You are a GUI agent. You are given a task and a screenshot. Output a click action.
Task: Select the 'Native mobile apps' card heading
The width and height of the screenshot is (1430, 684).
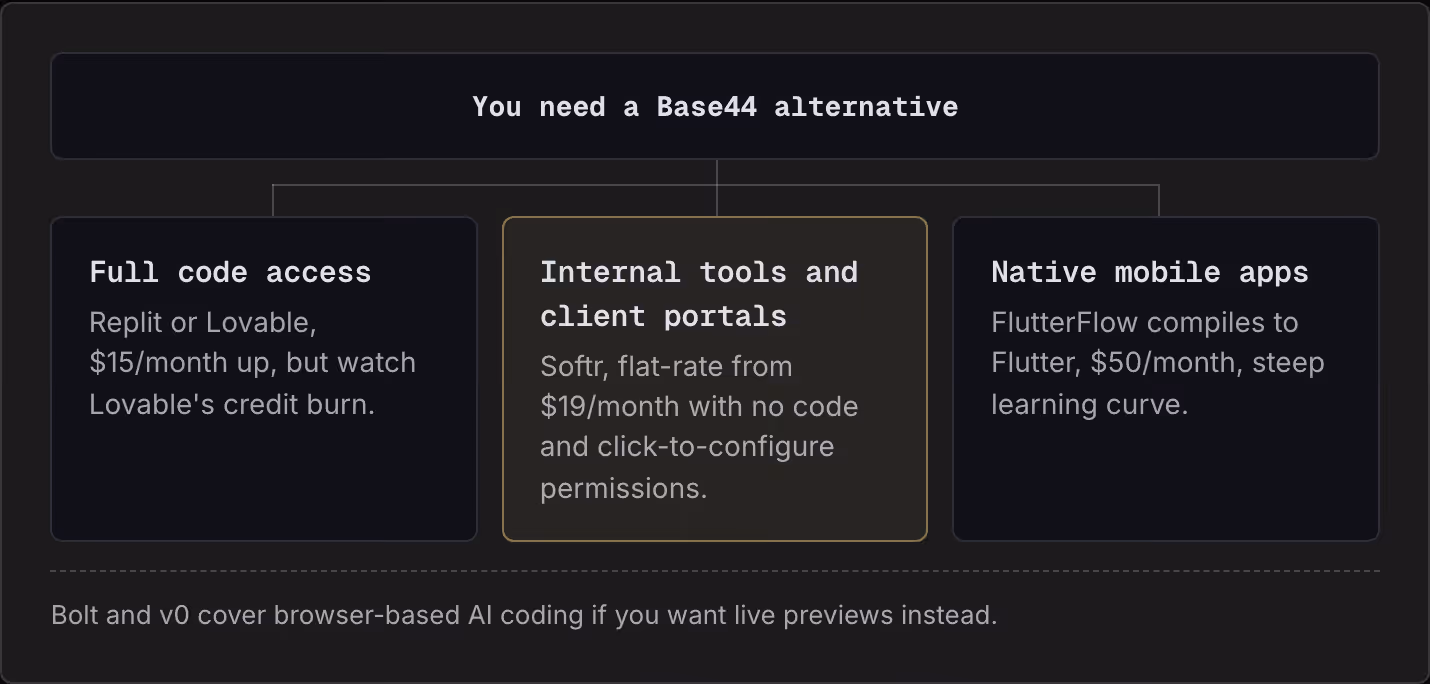1150,272
